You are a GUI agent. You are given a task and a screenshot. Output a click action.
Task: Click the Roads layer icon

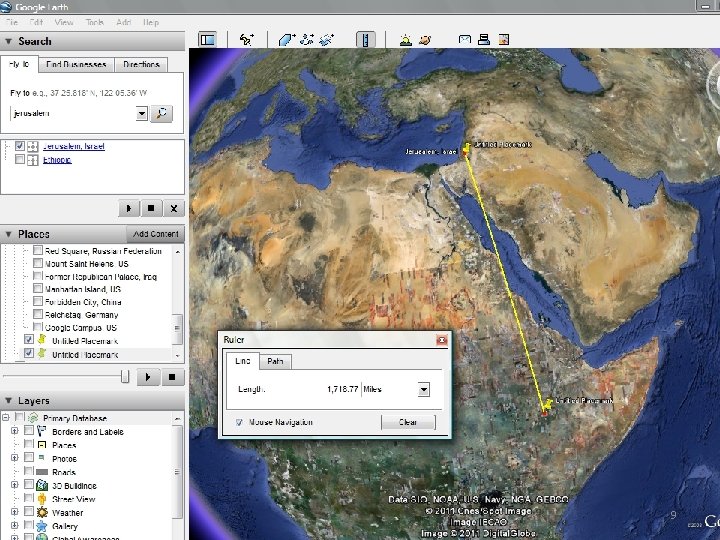tap(42, 472)
